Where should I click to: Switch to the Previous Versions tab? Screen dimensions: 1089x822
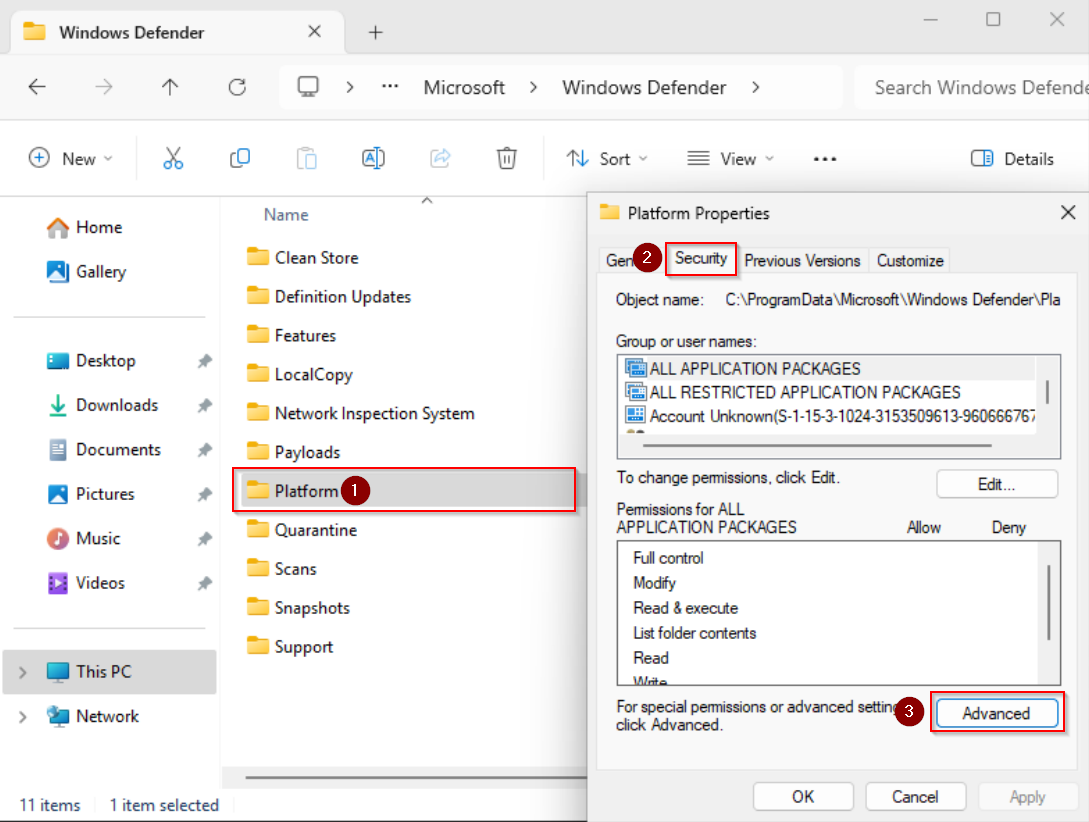coord(802,260)
